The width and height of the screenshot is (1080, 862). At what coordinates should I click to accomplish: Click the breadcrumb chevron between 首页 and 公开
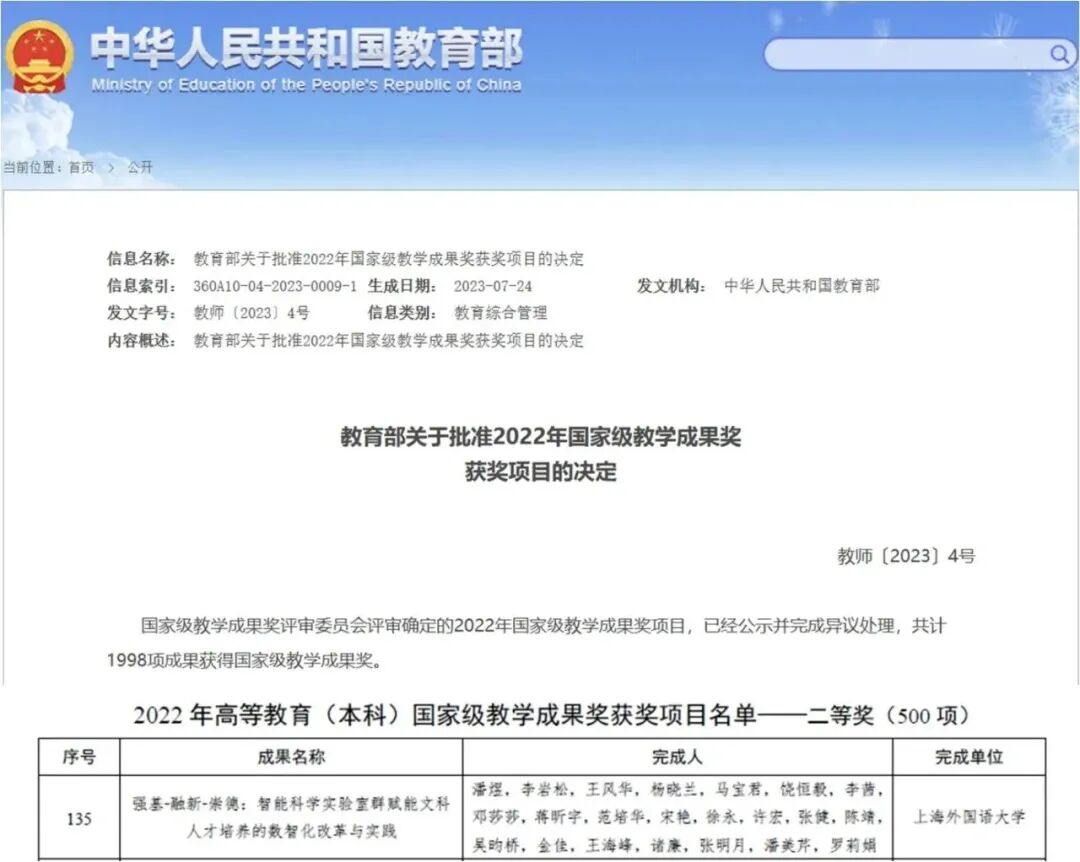click(111, 167)
